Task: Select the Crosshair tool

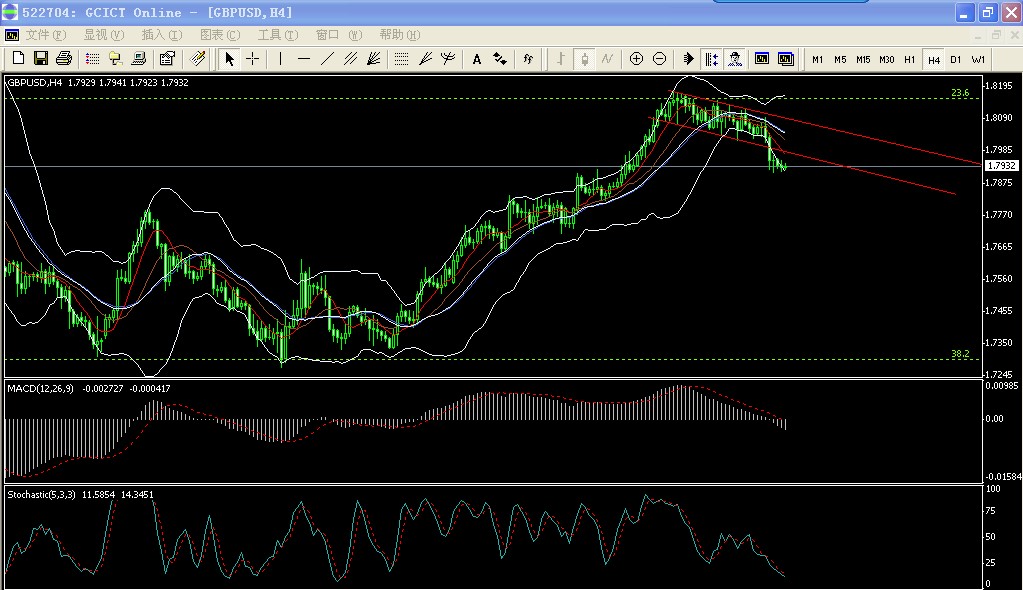Action: click(x=252, y=59)
